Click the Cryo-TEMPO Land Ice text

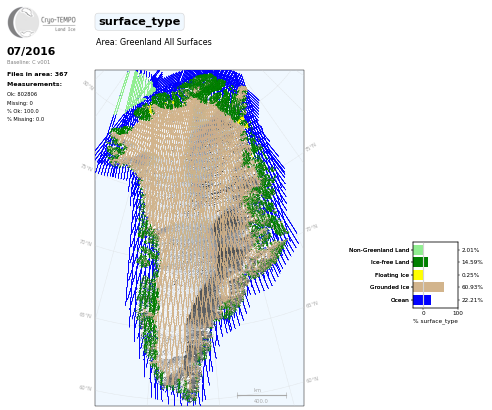click(58, 23)
